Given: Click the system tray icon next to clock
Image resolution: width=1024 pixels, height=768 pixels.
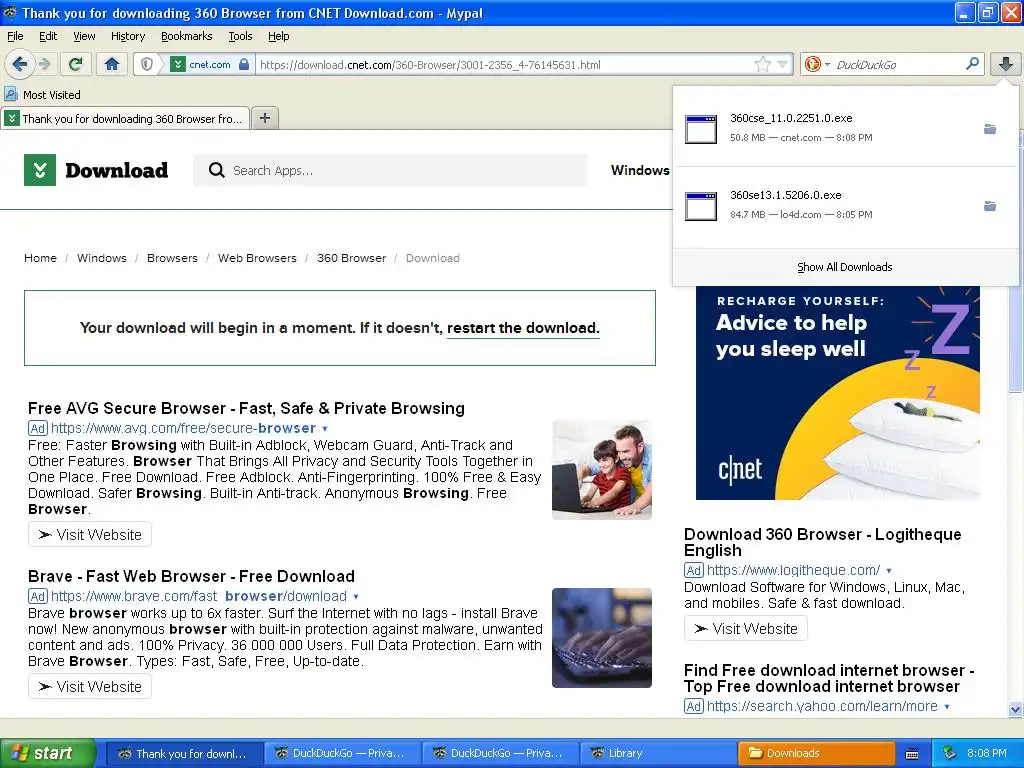Looking at the screenshot, I should click(949, 753).
